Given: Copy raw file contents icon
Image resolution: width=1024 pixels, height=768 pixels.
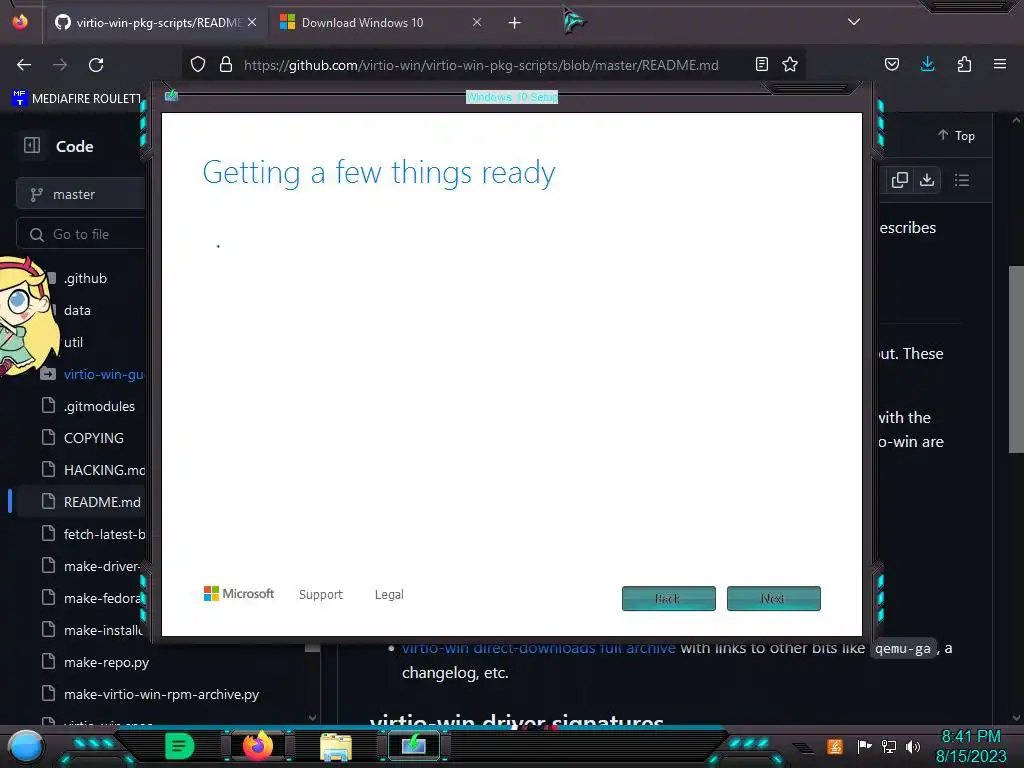Looking at the screenshot, I should 900,180.
